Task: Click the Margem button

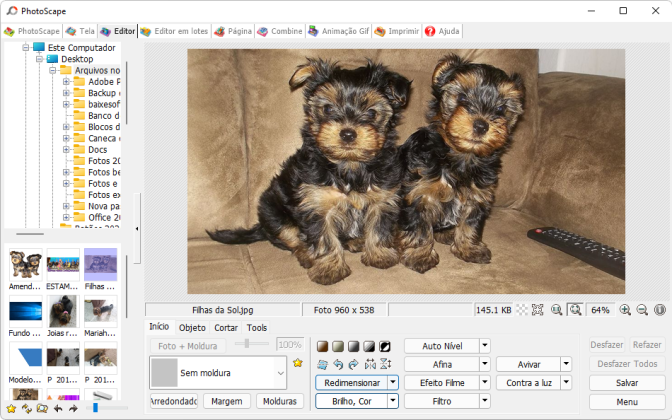Action: [227, 401]
